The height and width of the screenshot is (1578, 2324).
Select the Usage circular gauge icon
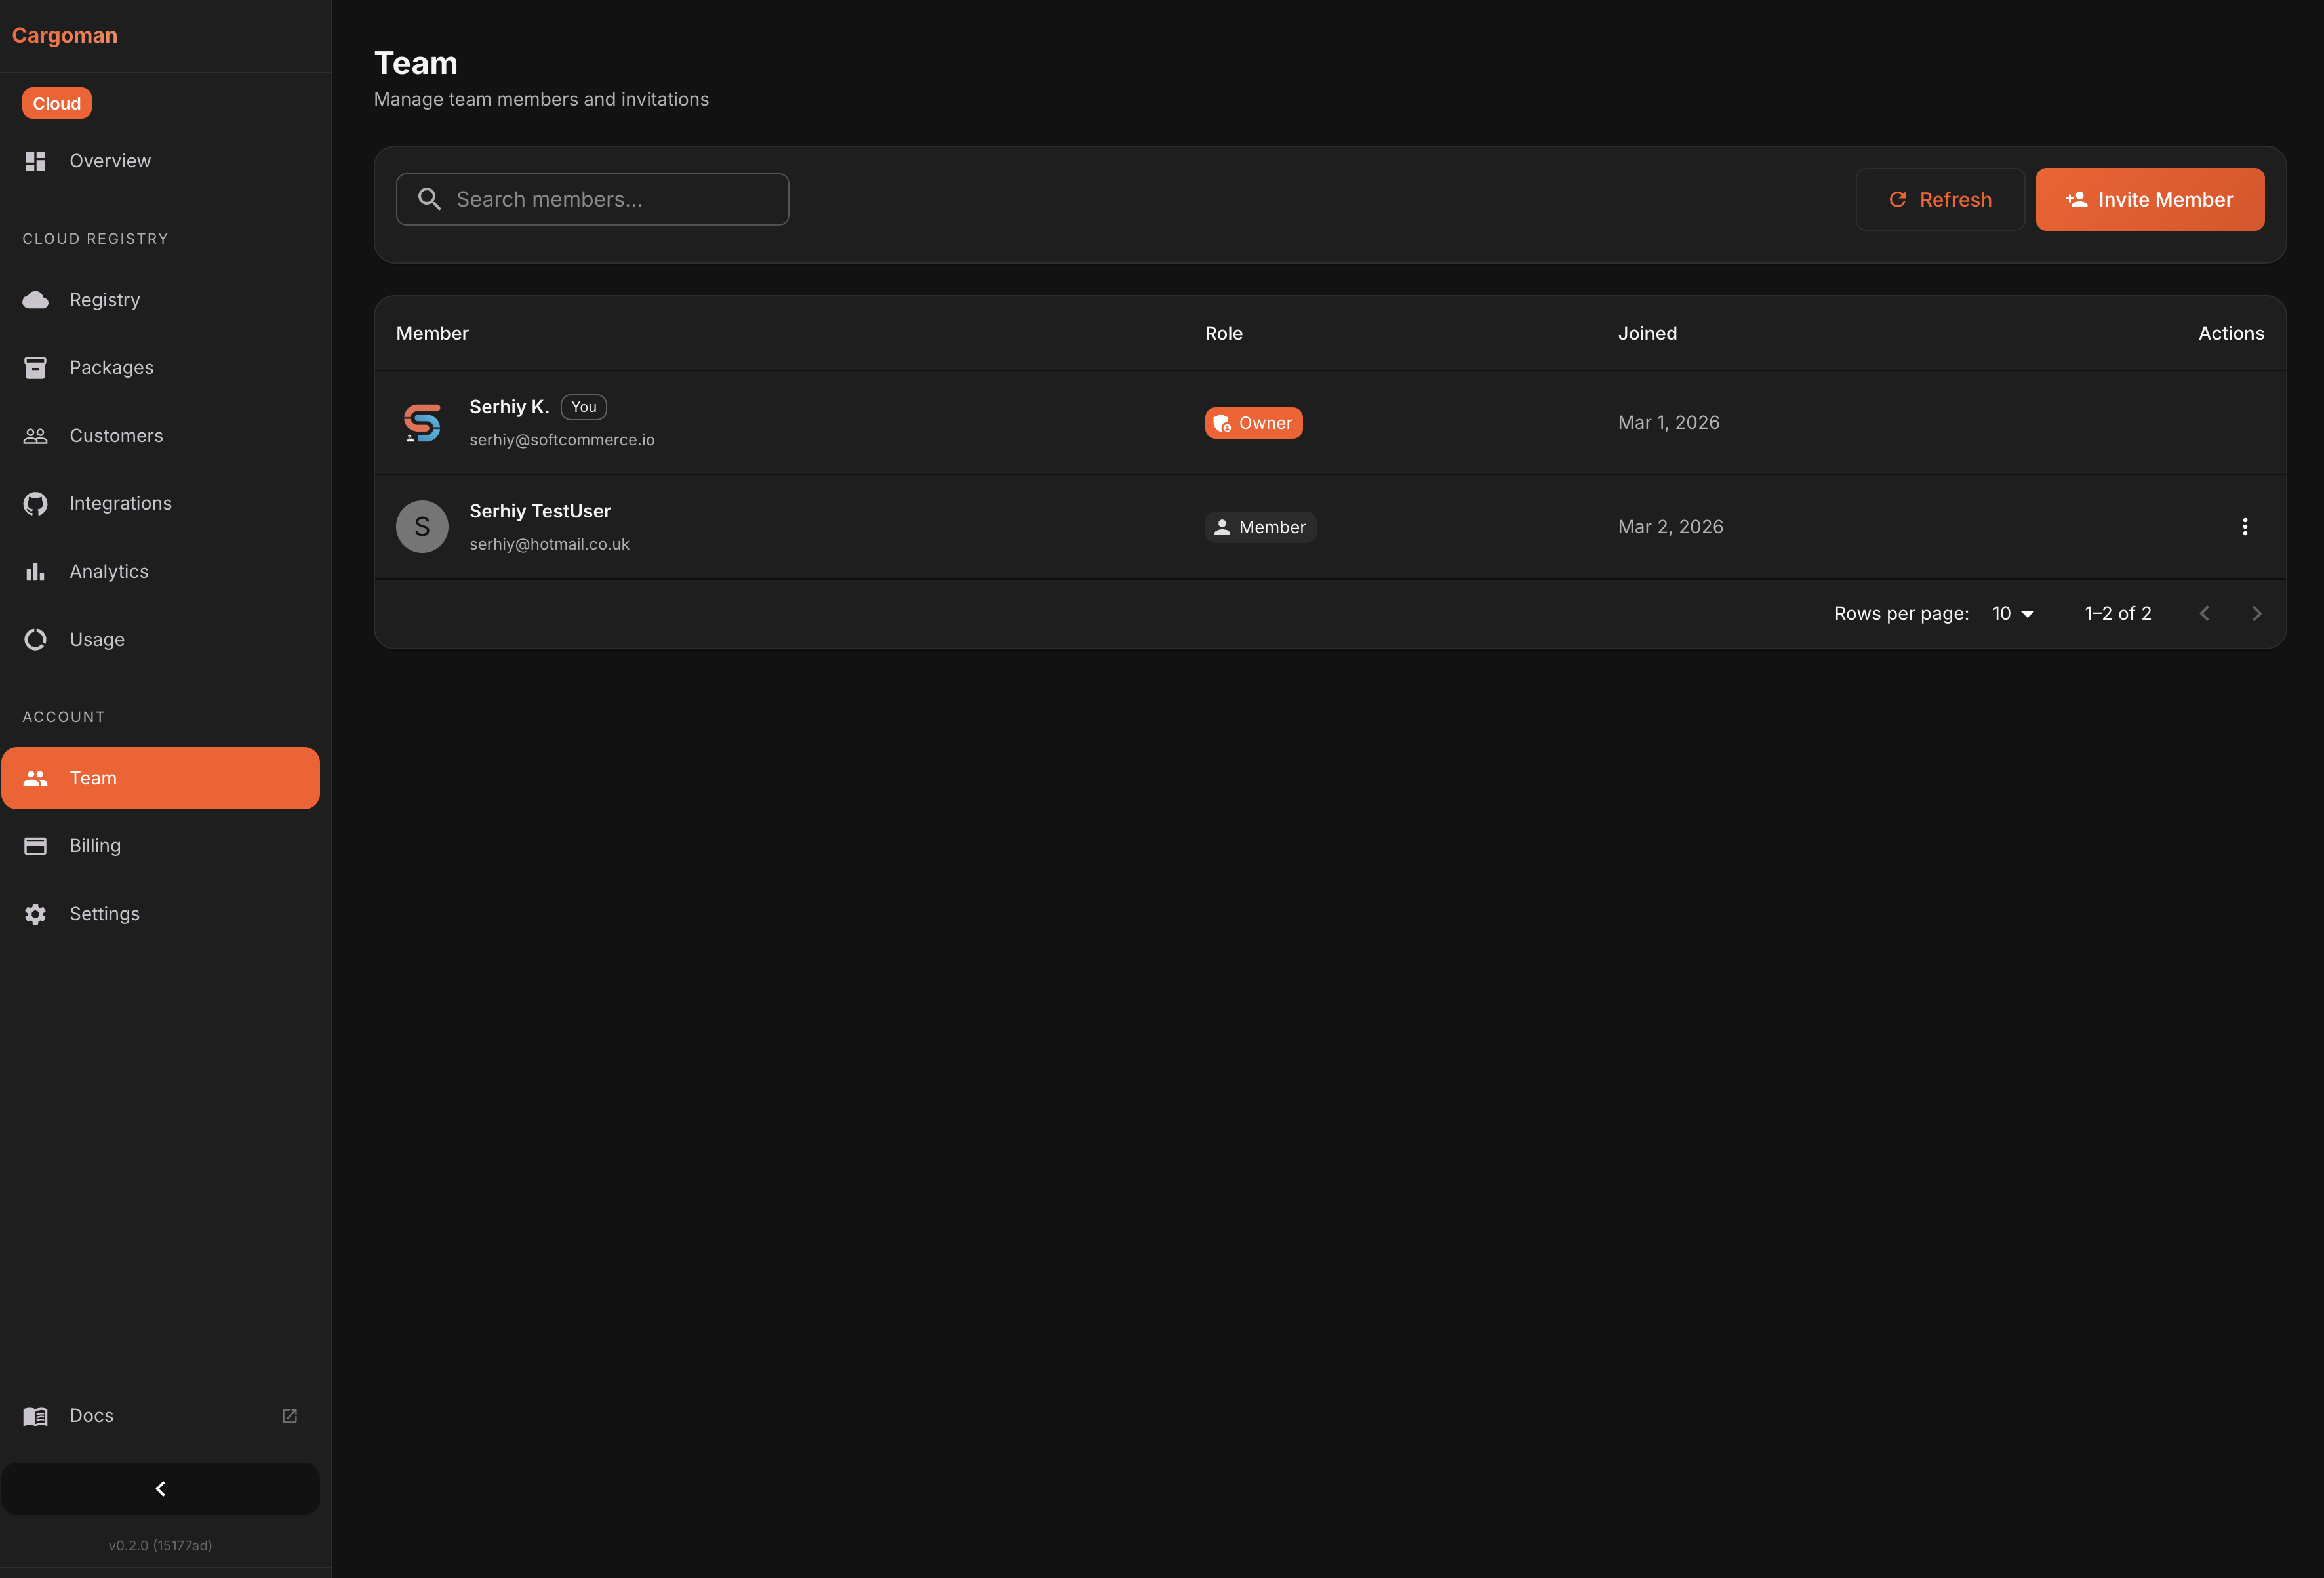35,639
